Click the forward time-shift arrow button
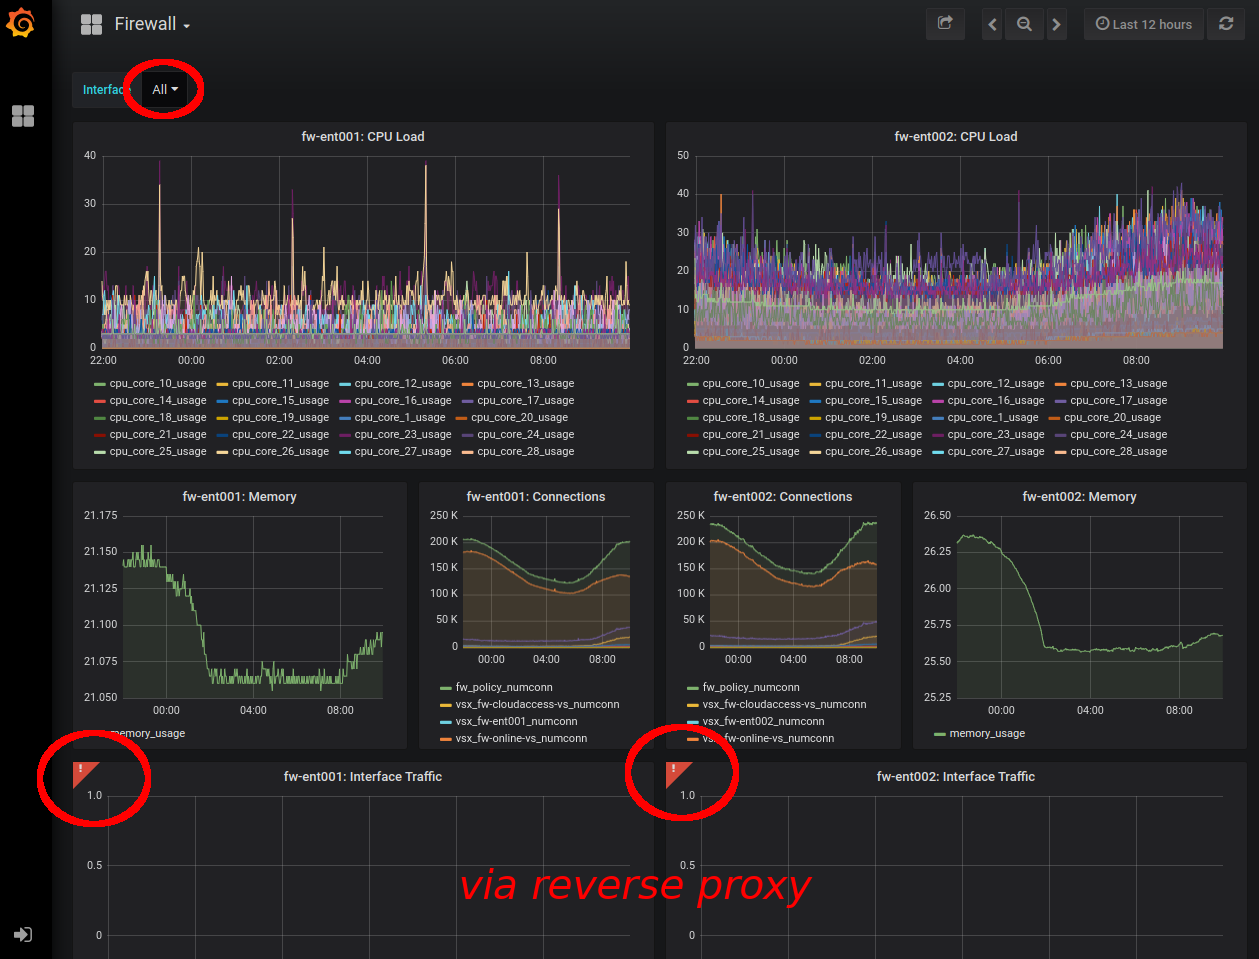1259x959 pixels. [x=1057, y=23]
